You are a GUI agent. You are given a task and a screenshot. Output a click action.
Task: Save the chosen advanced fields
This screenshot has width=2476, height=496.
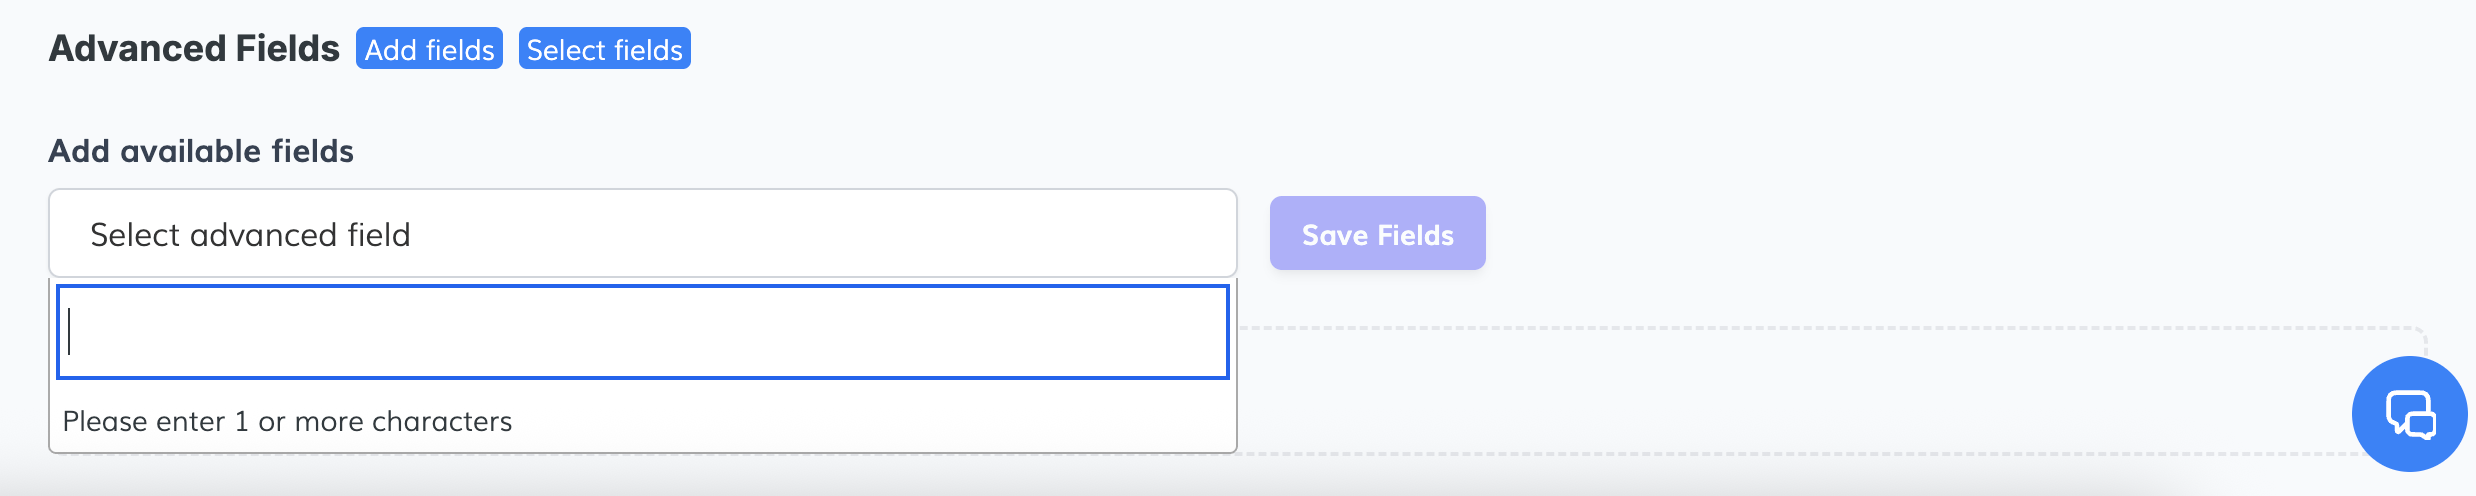(x=1377, y=234)
